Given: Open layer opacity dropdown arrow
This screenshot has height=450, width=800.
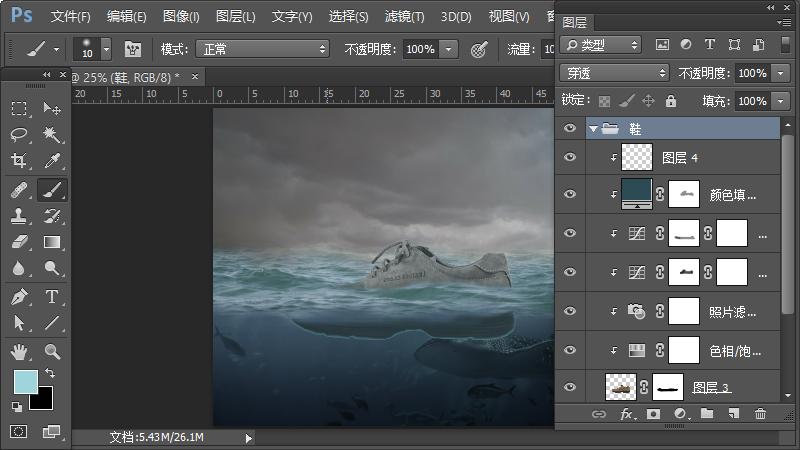Looking at the screenshot, I should pos(781,73).
